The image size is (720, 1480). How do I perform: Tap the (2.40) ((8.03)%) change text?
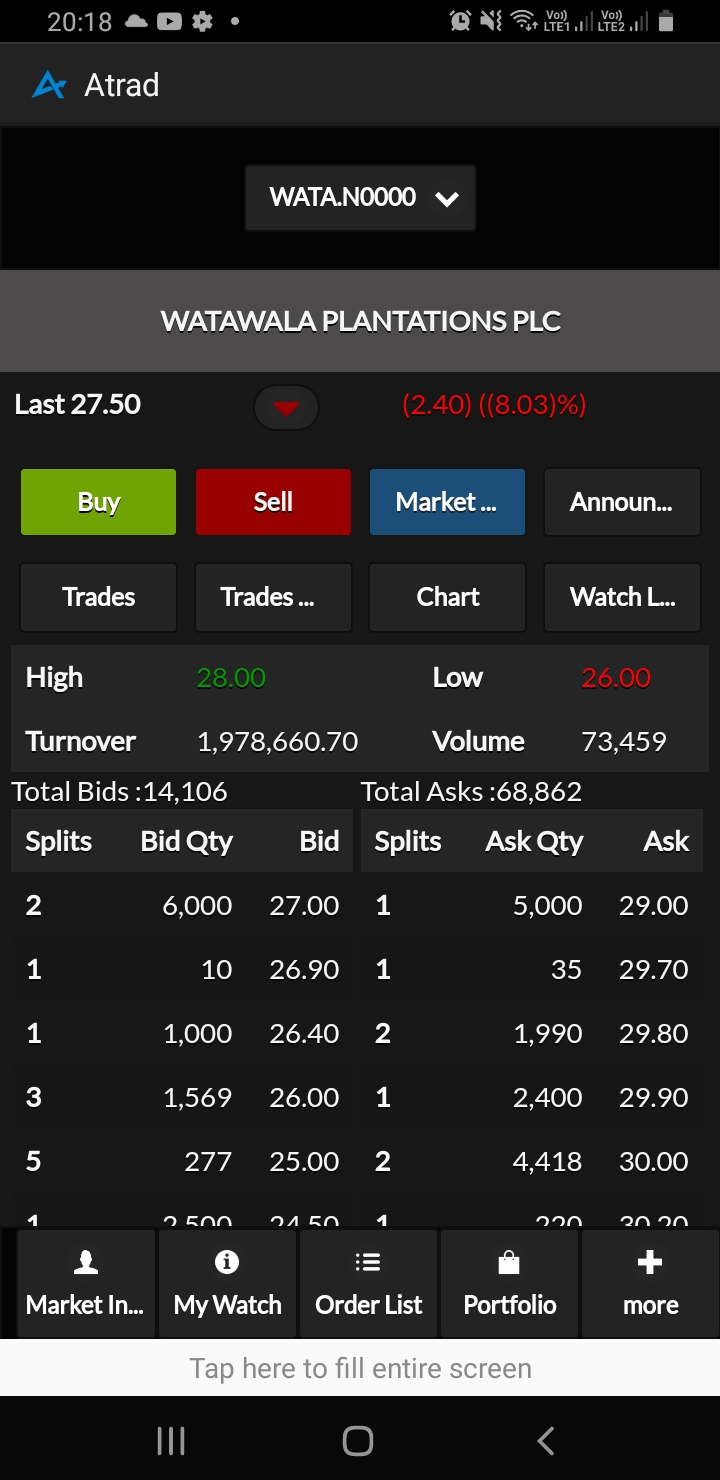click(494, 405)
